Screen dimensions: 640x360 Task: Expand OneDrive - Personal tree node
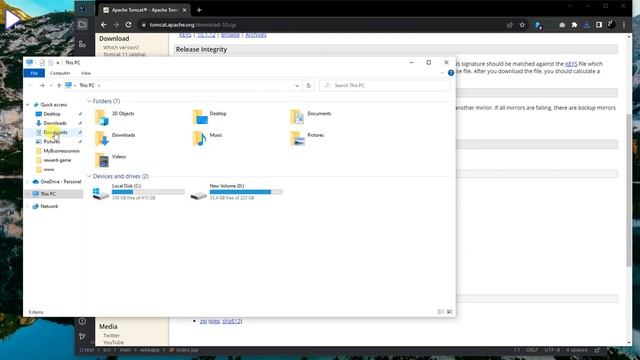pyautogui.click(x=28, y=182)
